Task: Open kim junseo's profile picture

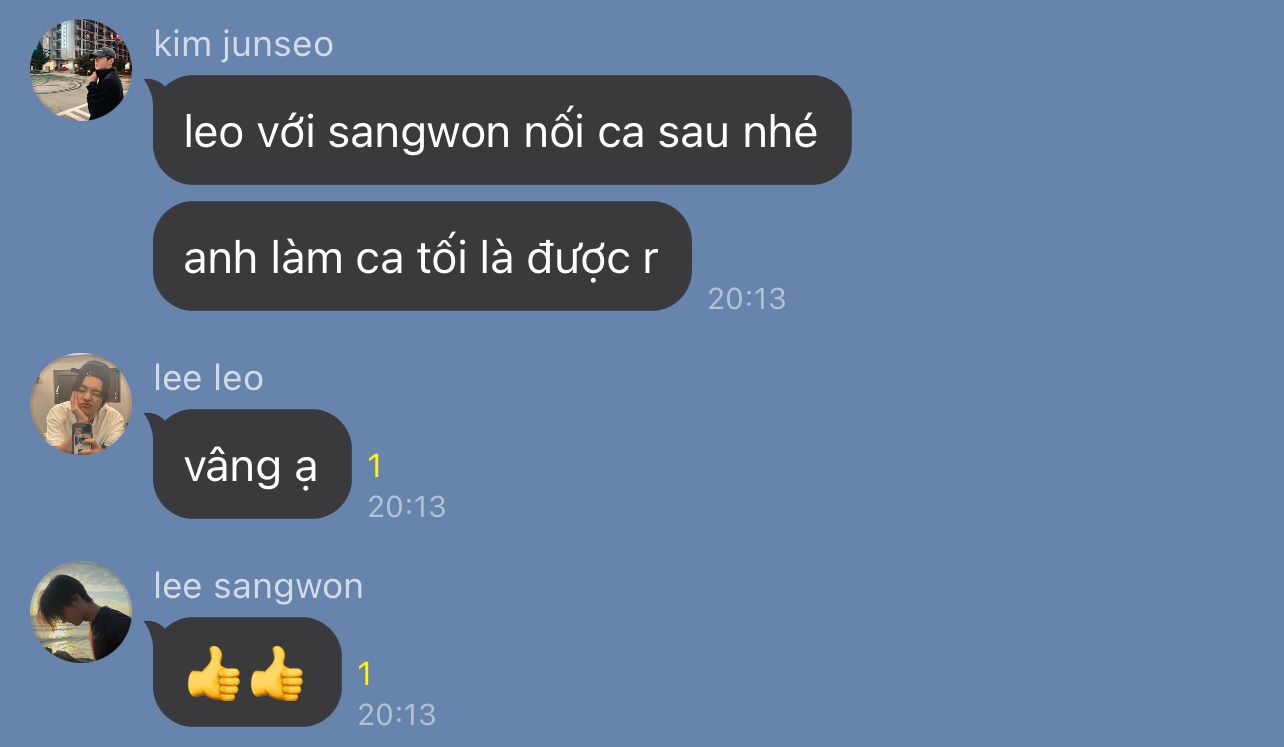Action: click(x=81, y=70)
